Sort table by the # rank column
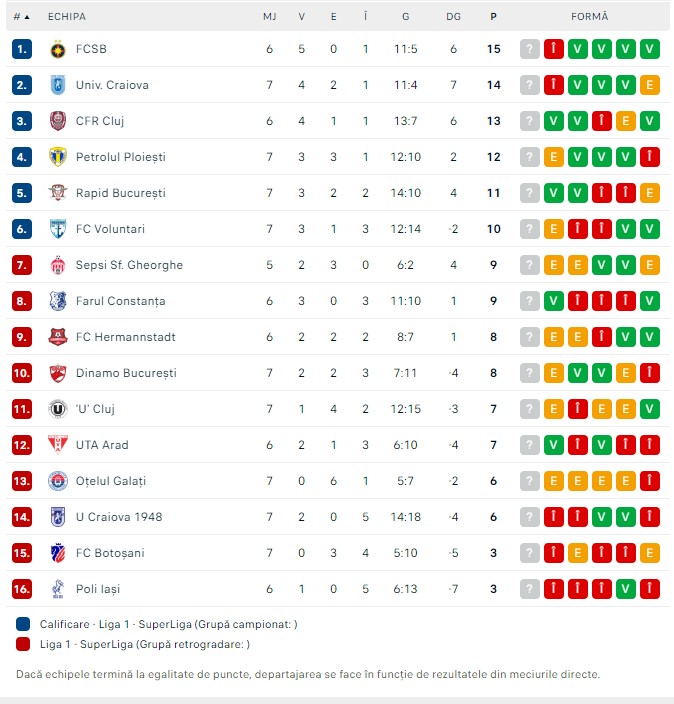The image size is (674, 704). pyautogui.click(x=21, y=17)
